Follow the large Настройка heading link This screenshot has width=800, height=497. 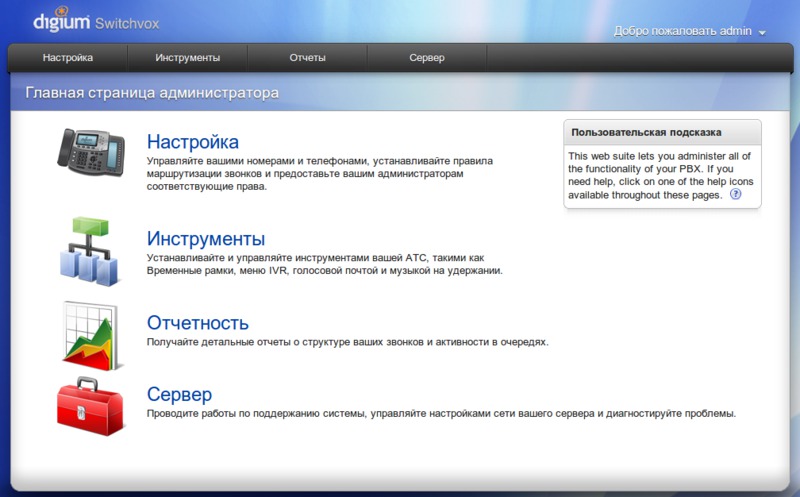pyautogui.click(x=193, y=142)
